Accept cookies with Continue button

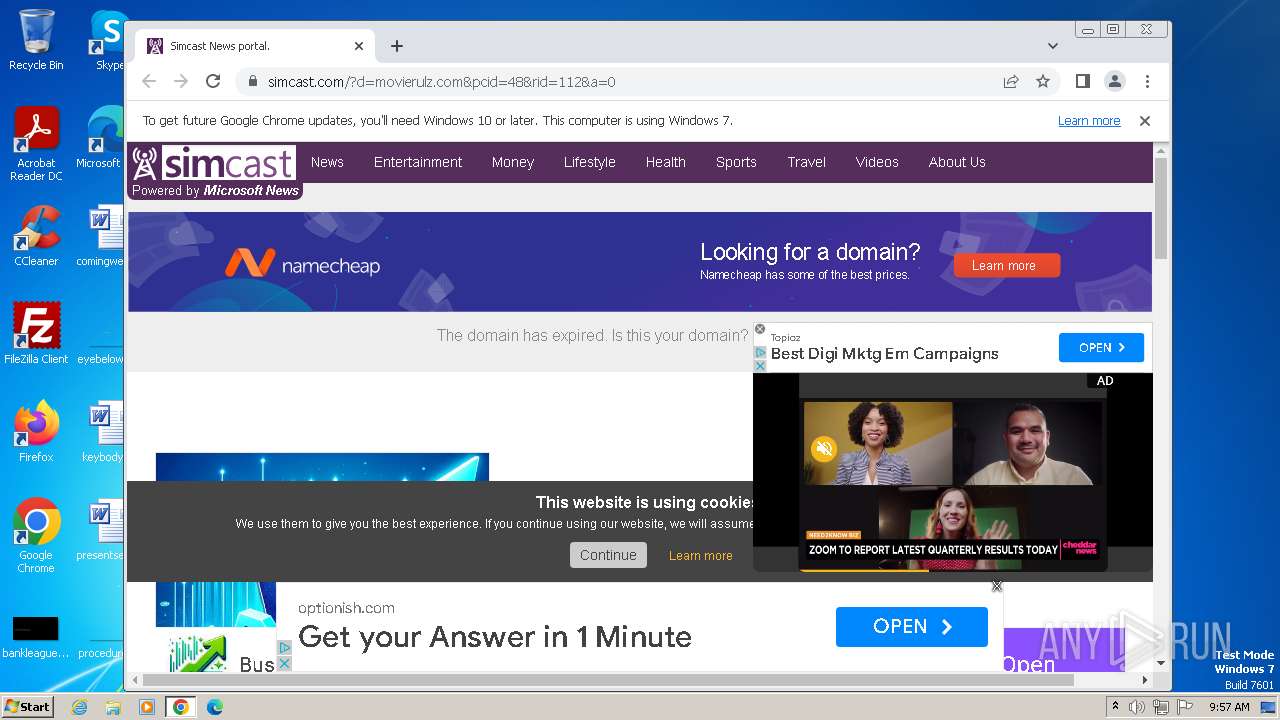click(x=608, y=555)
